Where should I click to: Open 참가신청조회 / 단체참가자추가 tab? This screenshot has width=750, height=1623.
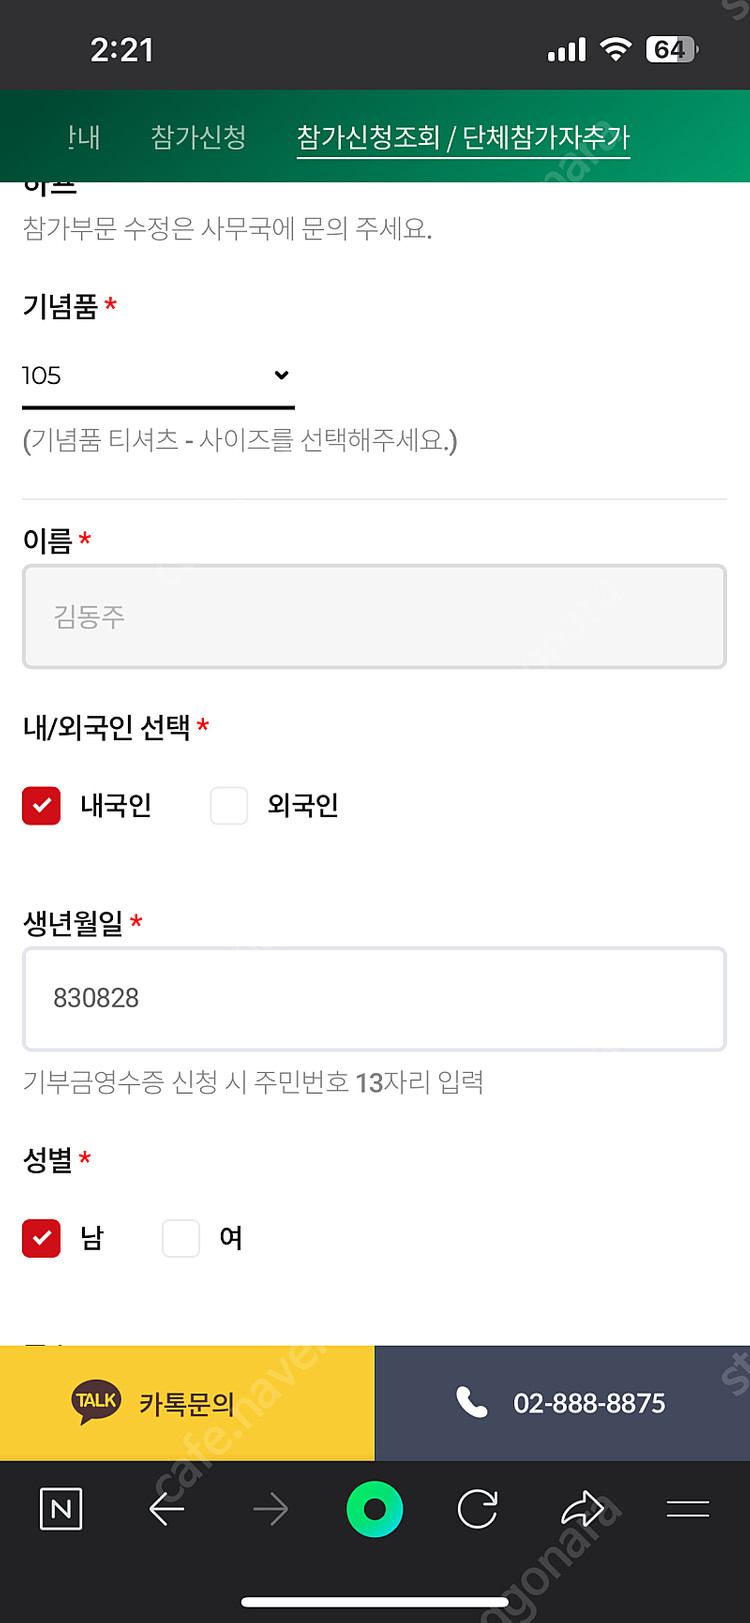point(463,137)
